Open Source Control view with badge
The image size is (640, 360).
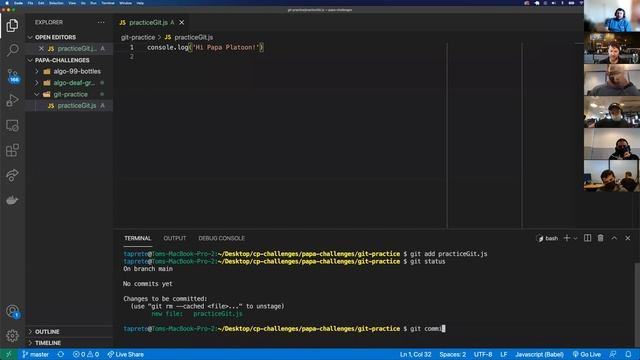(12, 76)
